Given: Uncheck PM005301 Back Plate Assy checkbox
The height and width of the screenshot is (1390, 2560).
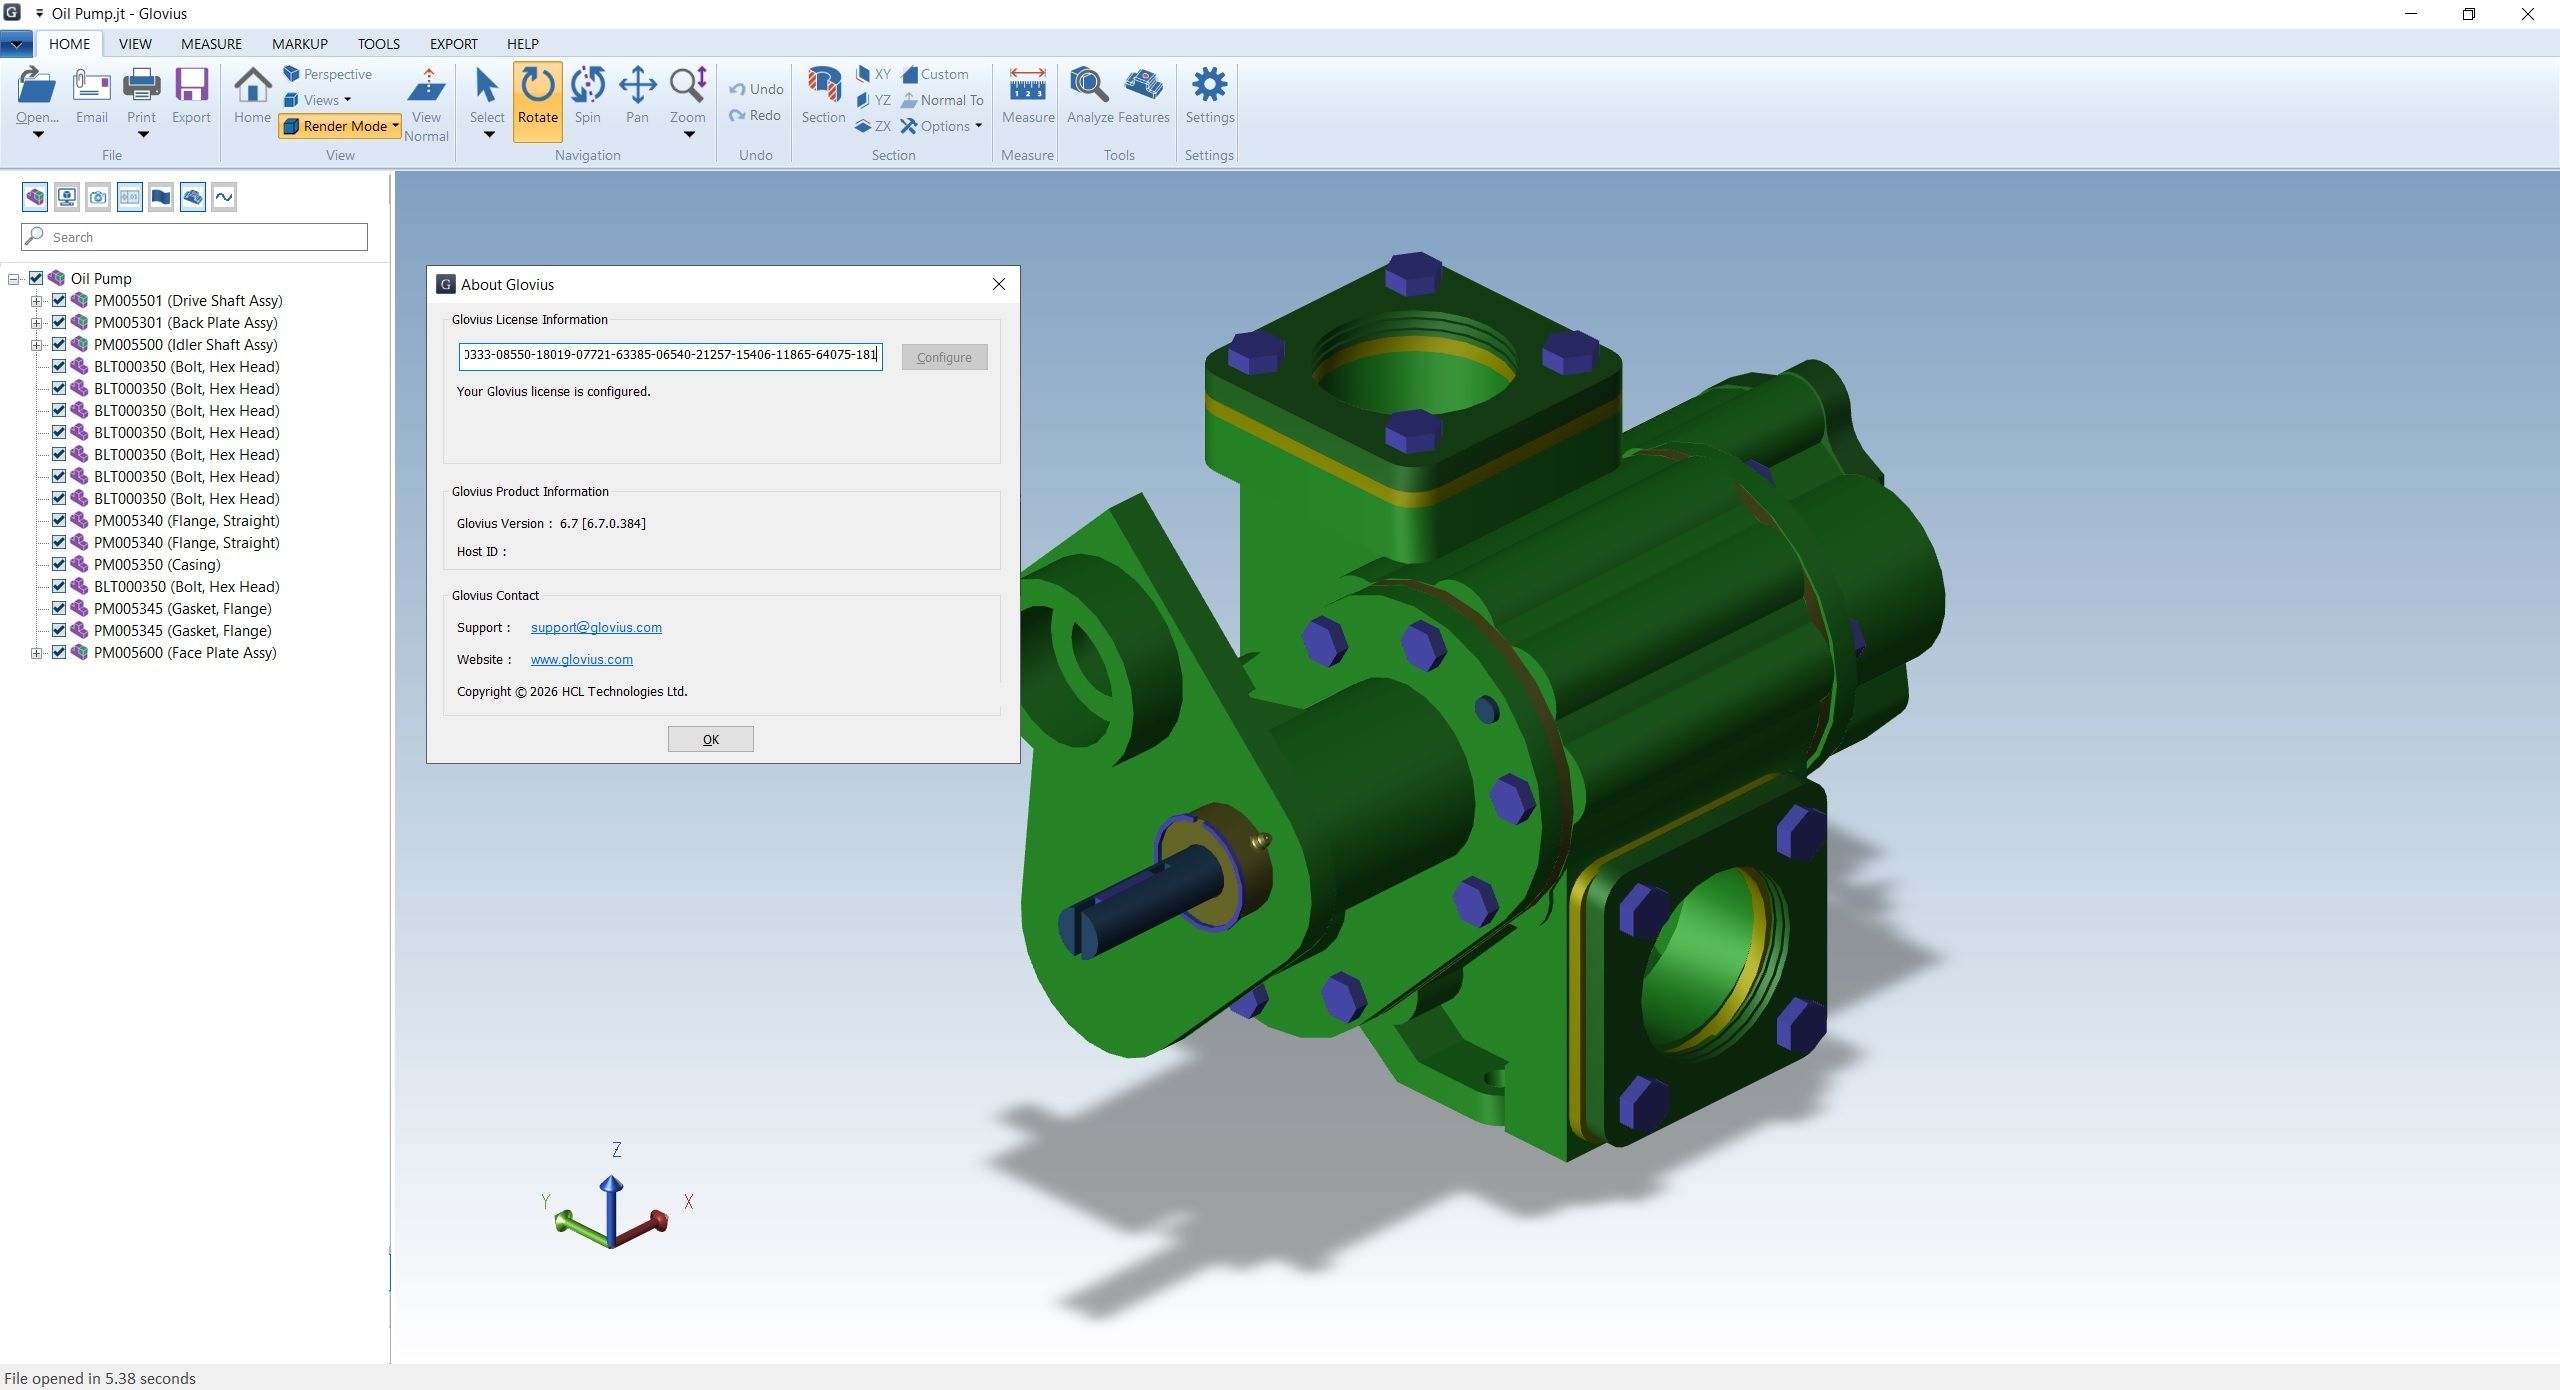Looking at the screenshot, I should pyautogui.click(x=59, y=322).
